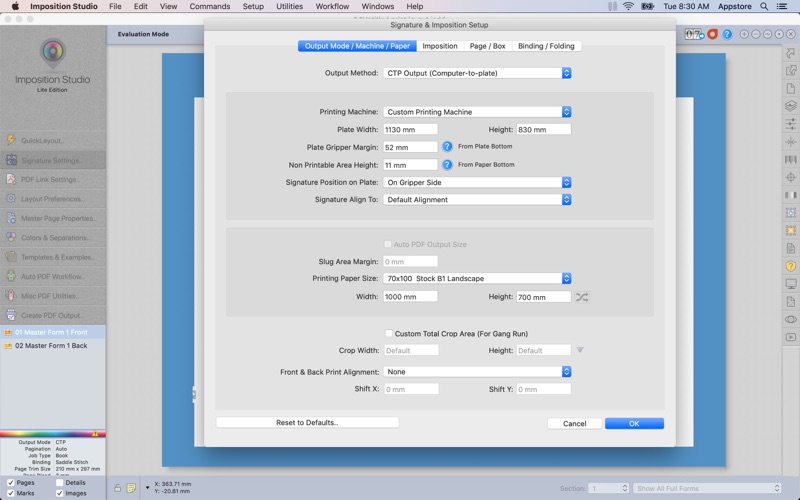This screenshot has height=500, width=800.
Task: Open the Printing Machine dropdown
Action: pos(477,112)
